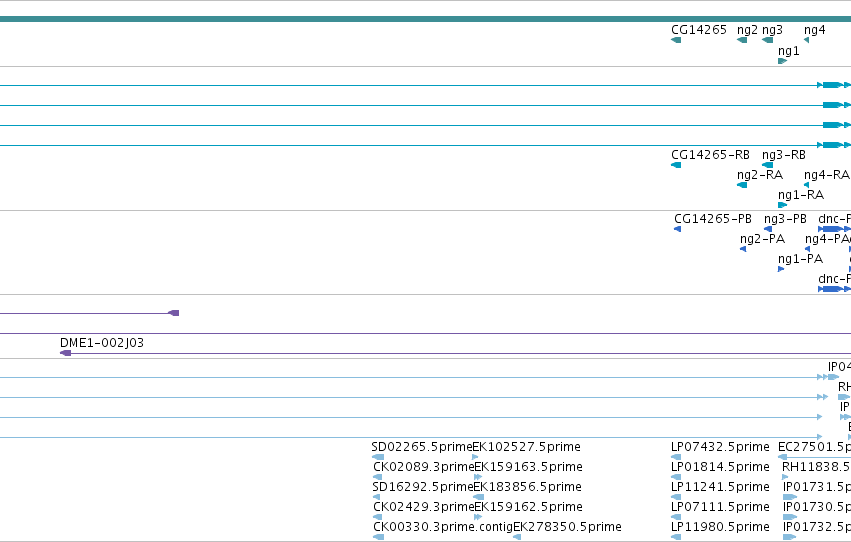Open protein ng3-PB
This screenshot has width=851, height=542.
click(785, 219)
